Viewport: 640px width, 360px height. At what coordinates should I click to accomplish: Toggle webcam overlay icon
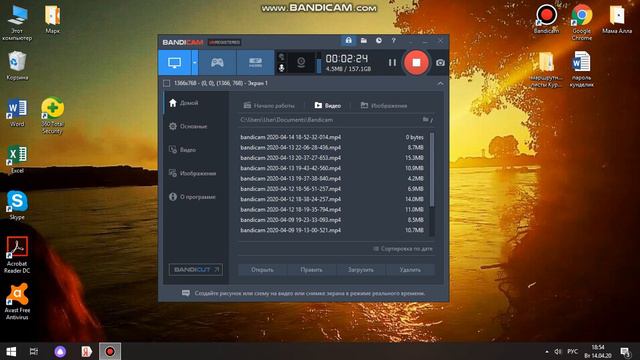pyautogui.click(x=301, y=62)
